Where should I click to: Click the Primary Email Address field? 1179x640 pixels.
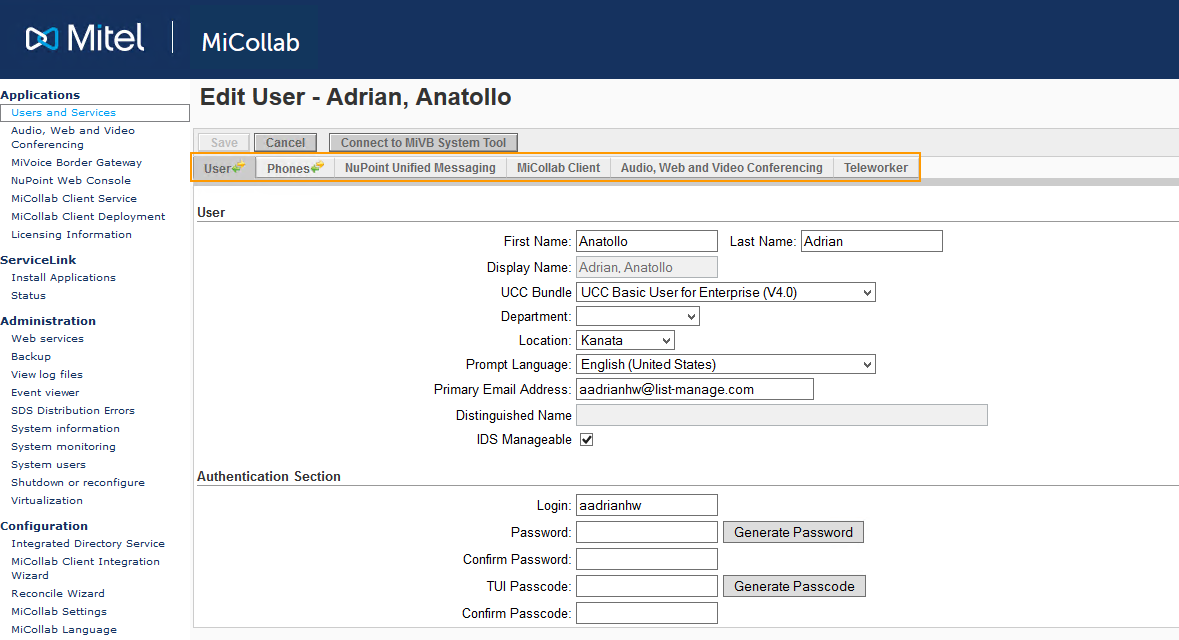click(694, 389)
